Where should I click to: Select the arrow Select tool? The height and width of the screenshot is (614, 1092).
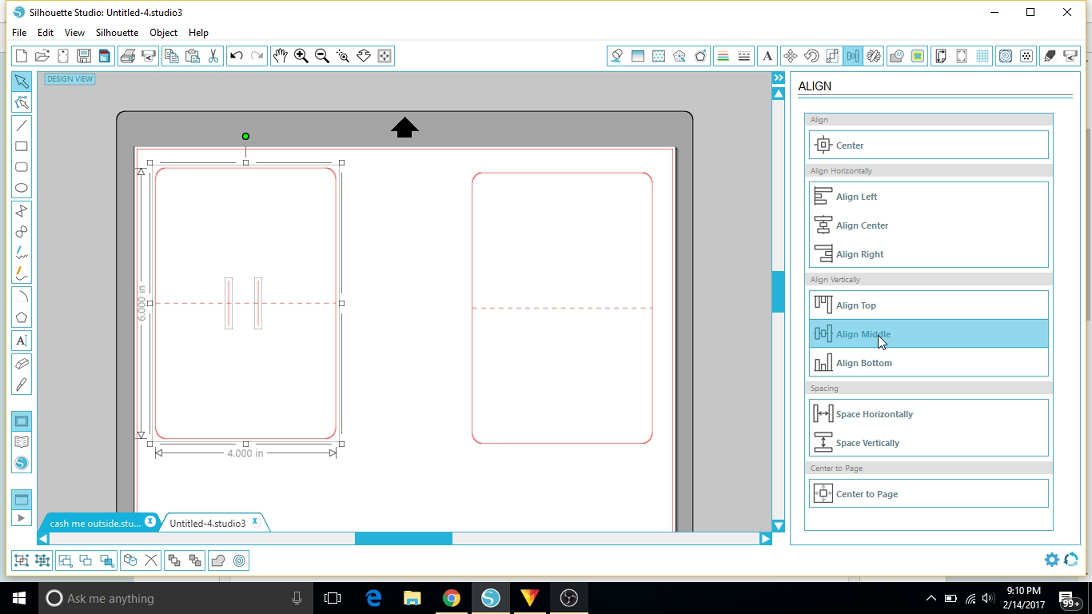22,81
